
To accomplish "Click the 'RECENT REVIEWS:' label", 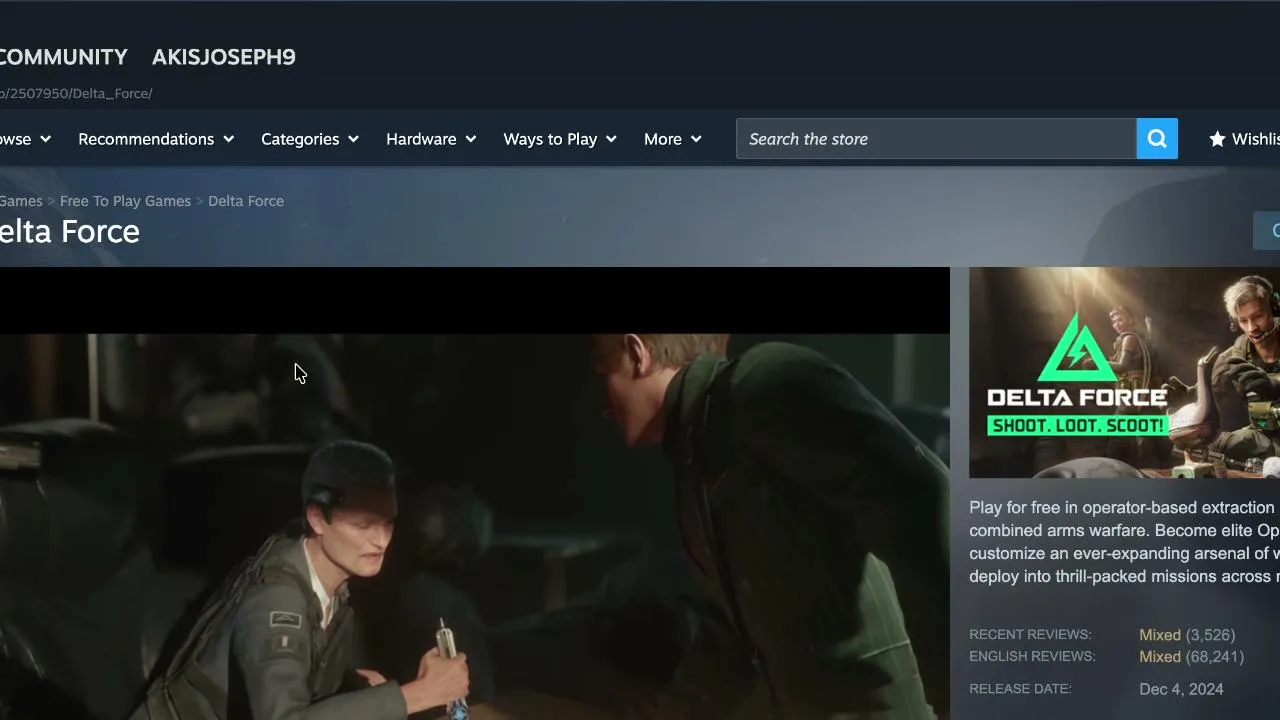I will coord(1030,635).
